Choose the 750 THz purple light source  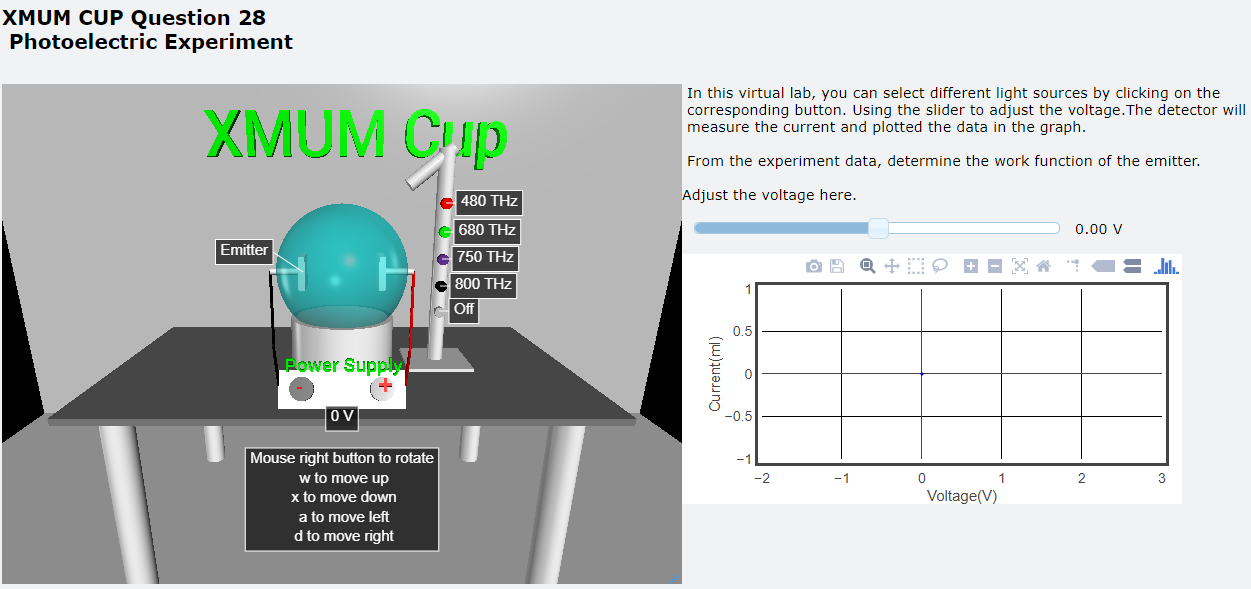coord(442,259)
